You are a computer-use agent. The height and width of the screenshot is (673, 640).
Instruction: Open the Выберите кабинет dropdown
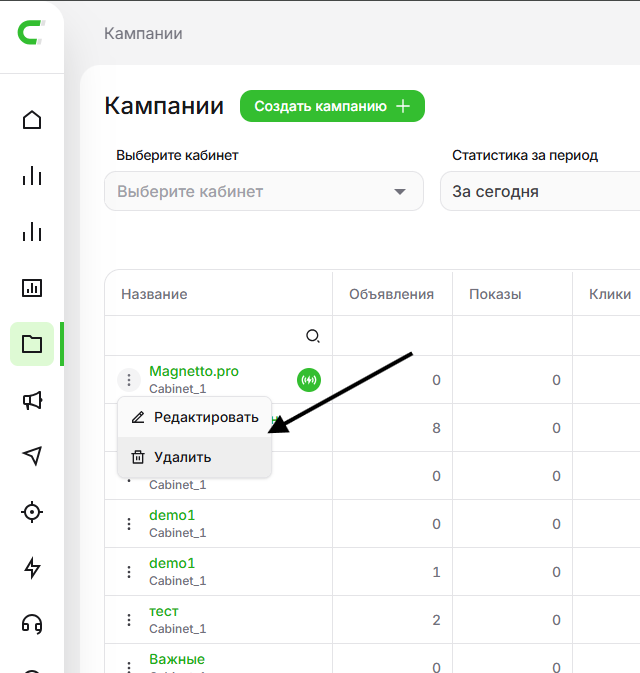(x=264, y=191)
